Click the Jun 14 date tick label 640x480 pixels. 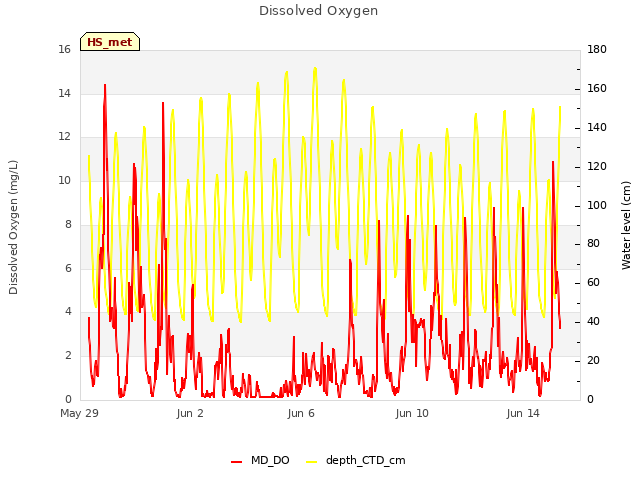pyautogui.click(x=523, y=413)
